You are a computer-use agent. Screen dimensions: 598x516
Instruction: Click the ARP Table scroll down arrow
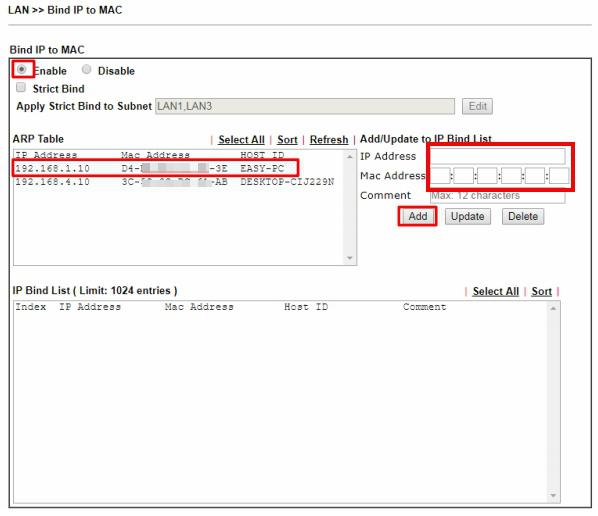(x=350, y=258)
